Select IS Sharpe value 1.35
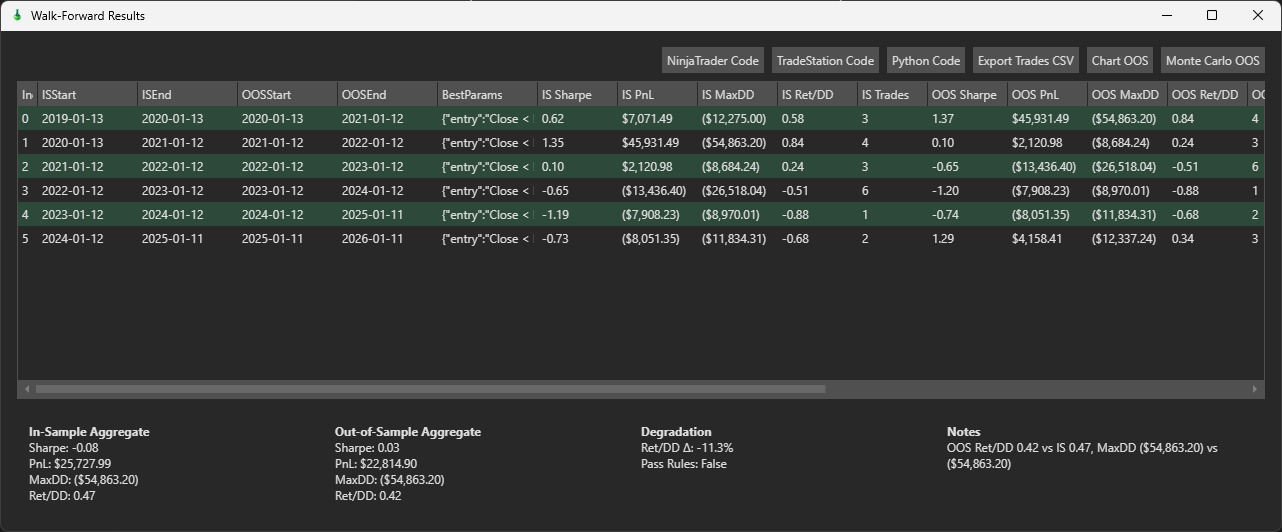The height and width of the screenshot is (532, 1282). pyautogui.click(x=577, y=143)
